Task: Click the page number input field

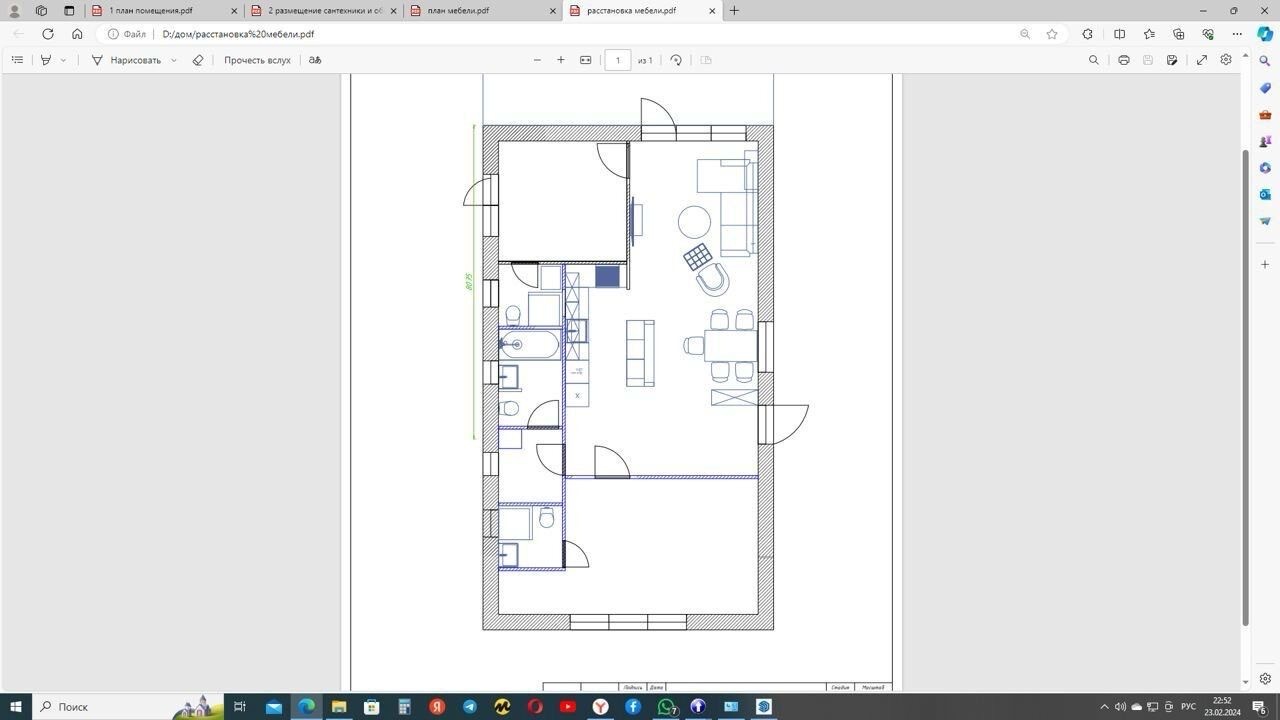Action: 617,60
